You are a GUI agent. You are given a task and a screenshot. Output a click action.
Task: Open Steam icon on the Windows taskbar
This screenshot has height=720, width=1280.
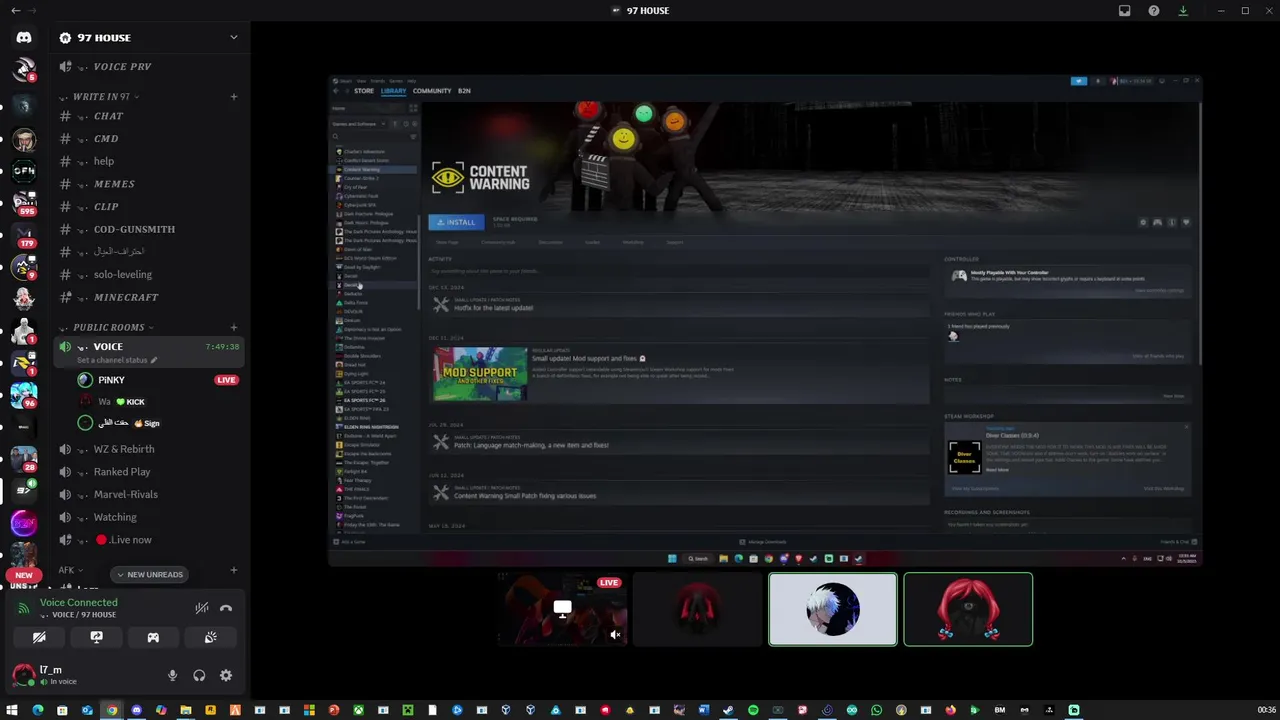pos(728,710)
